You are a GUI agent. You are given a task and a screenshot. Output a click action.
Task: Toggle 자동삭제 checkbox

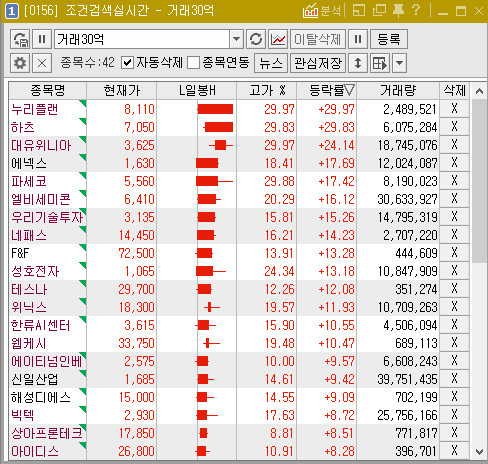coord(128,63)
